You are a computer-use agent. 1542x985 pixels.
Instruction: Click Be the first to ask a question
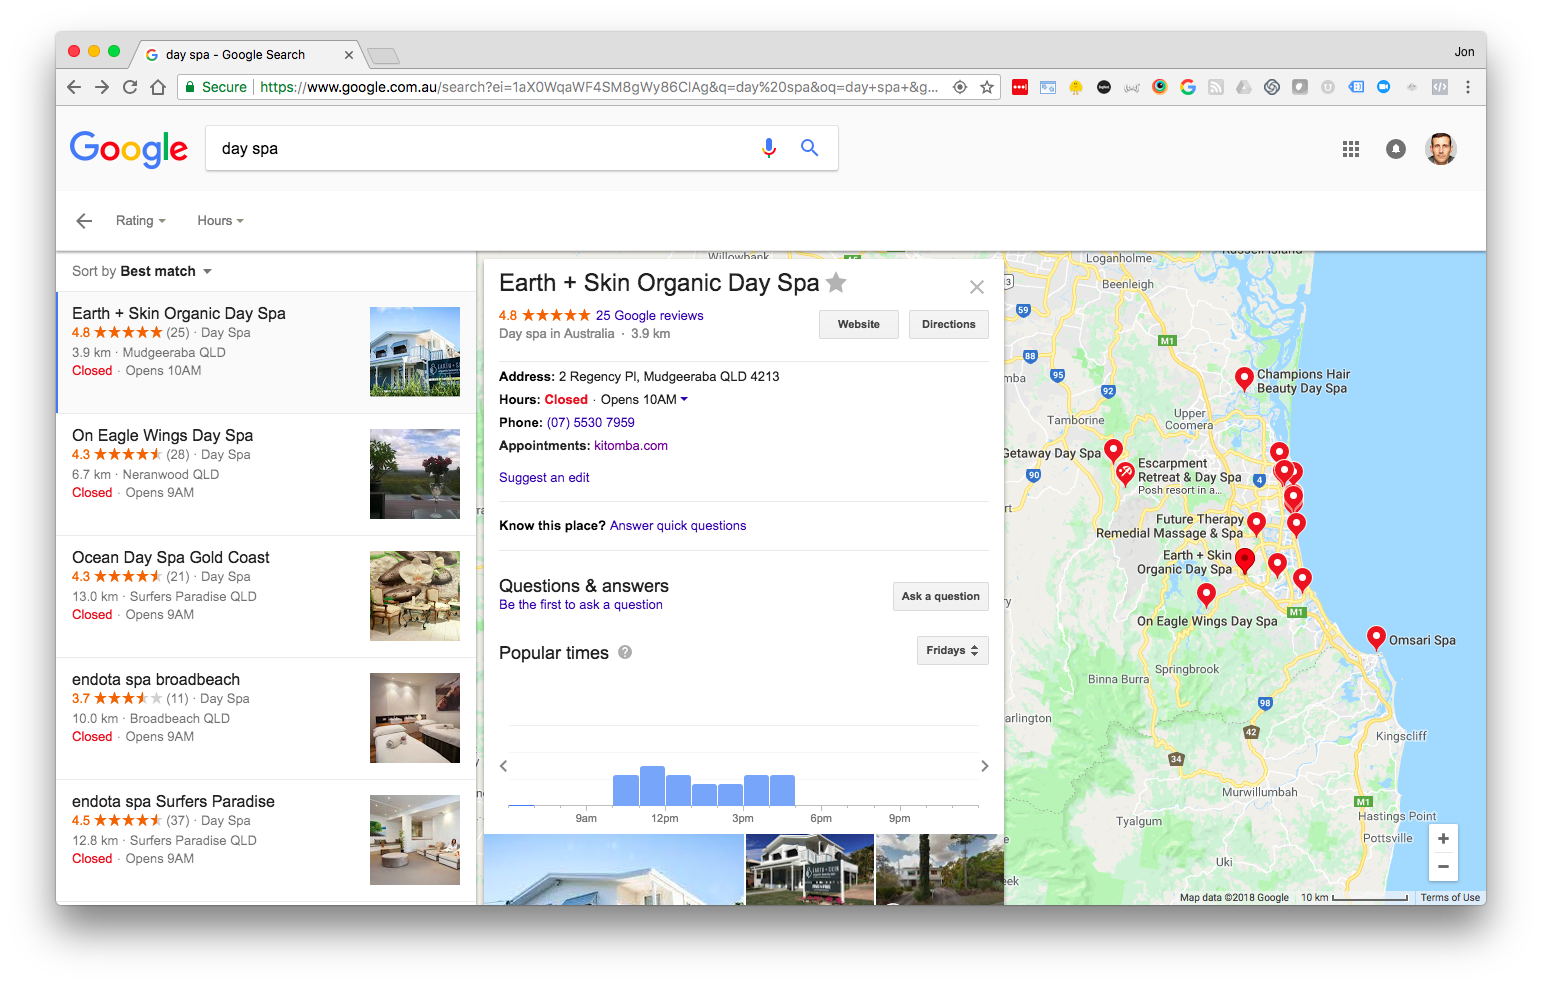pos(581,605)
